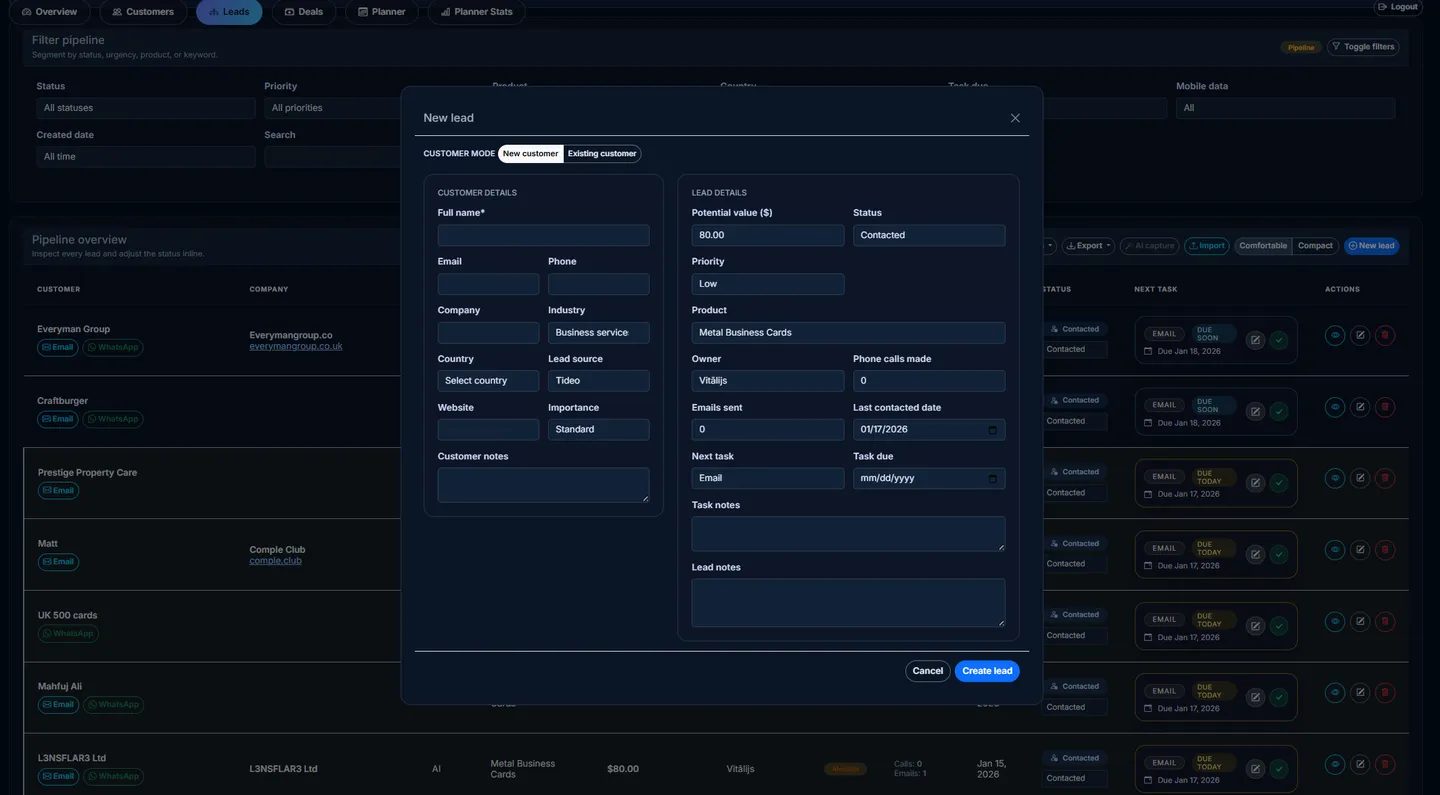
Task: Select New customer mode
Action: [530, 154]
